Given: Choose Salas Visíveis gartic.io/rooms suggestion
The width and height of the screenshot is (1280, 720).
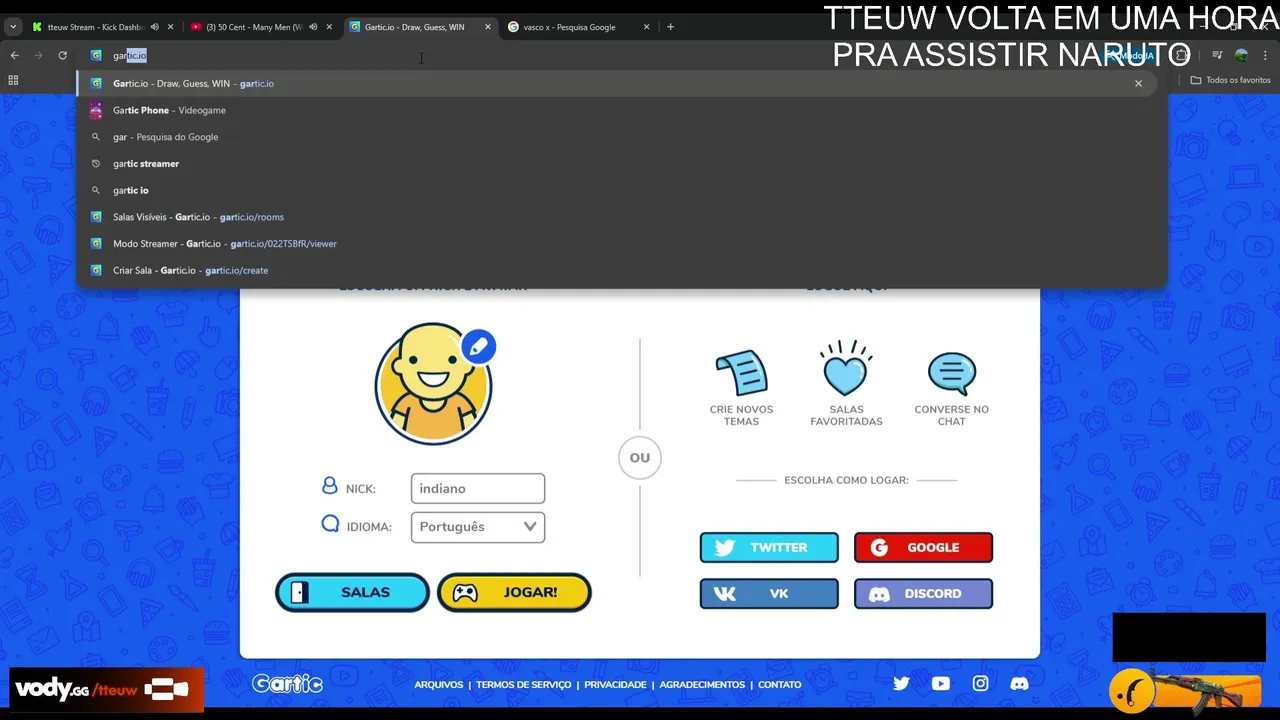Looking at the screenshot, I should click(x=617, y=217).
